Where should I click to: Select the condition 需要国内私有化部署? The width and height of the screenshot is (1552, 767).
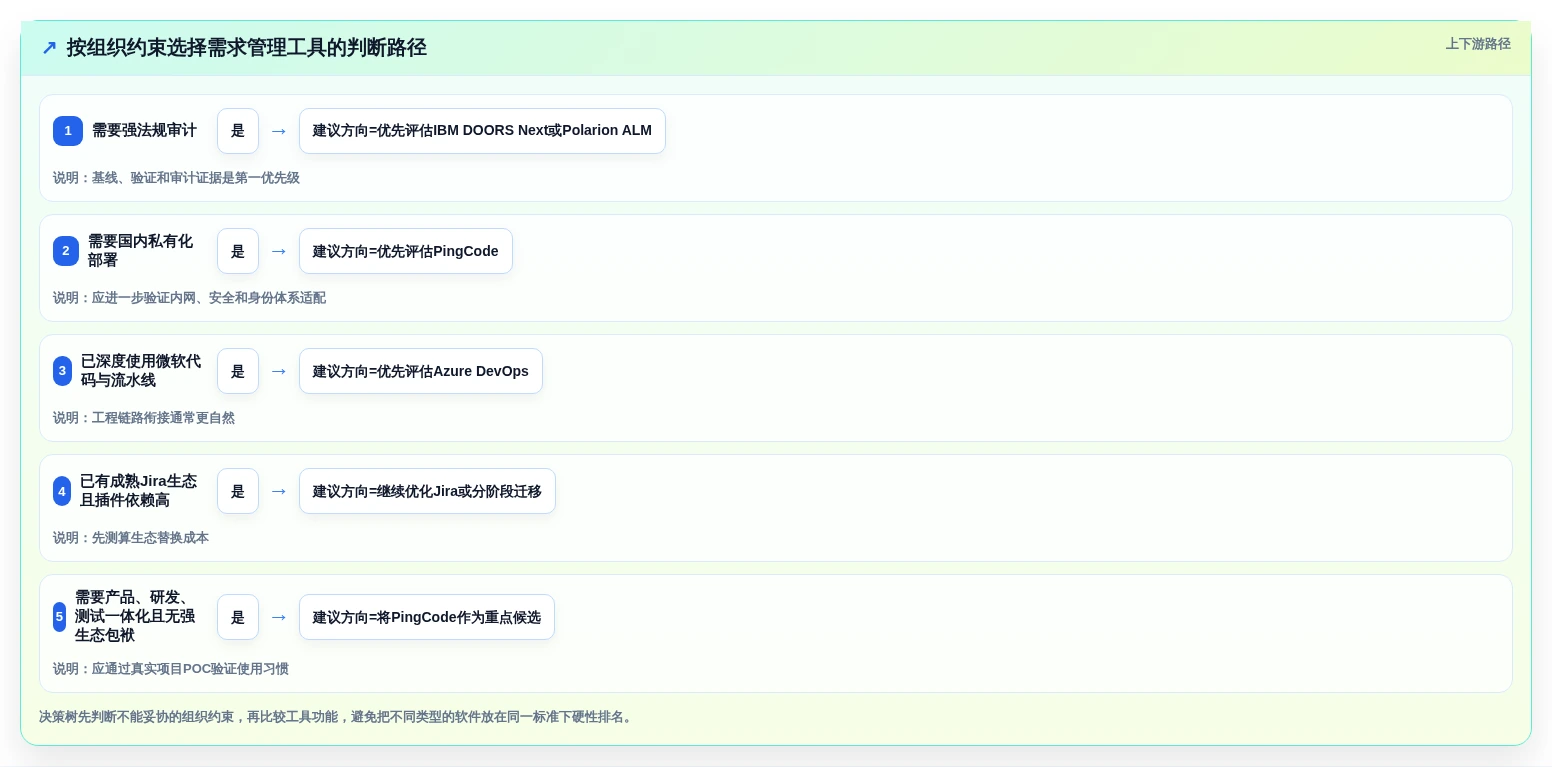click(140, 251)
